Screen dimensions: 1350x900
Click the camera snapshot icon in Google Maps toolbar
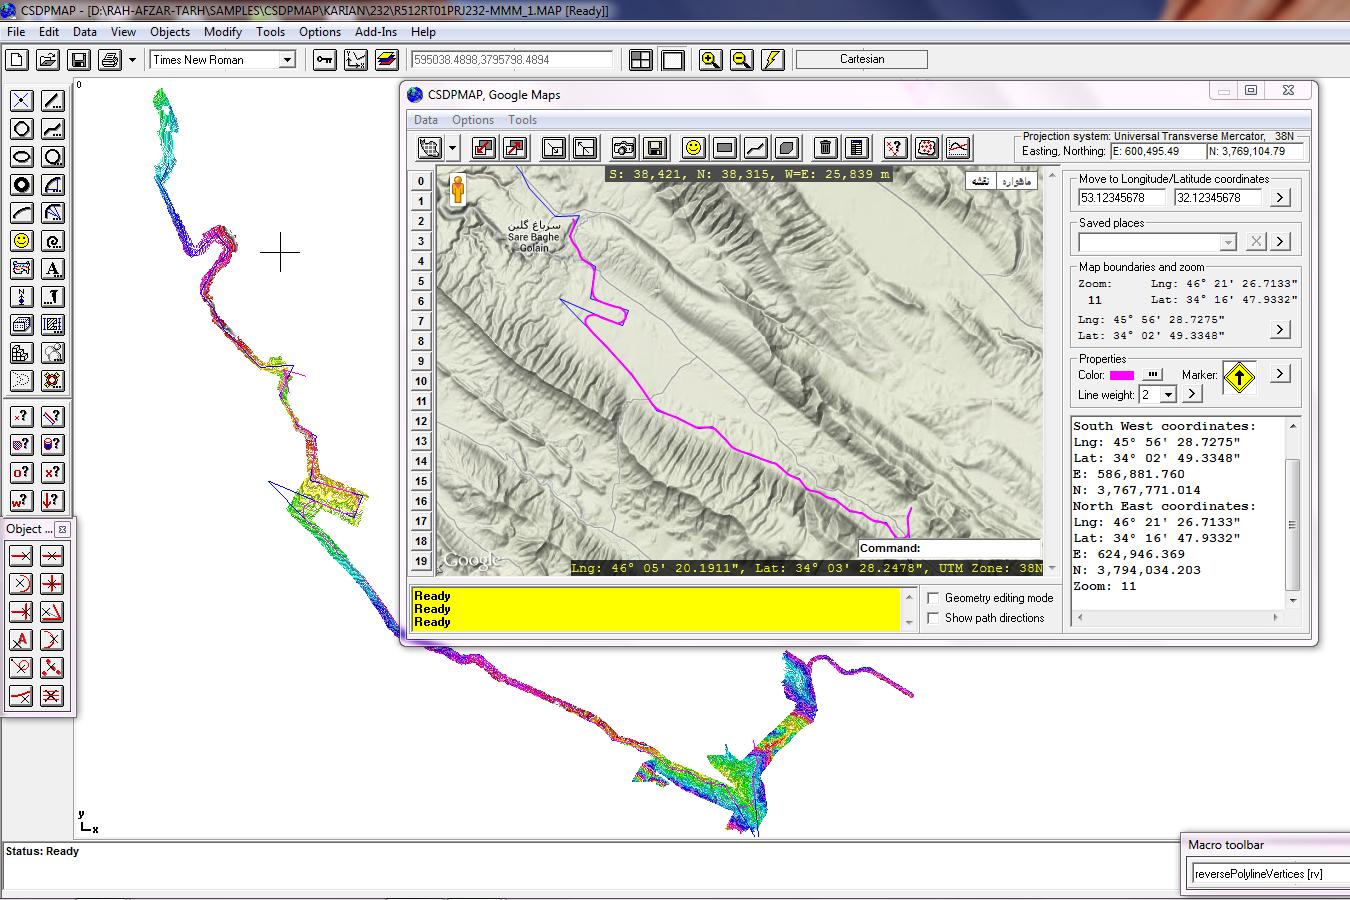pyautogui.click(x=624, y=148)
